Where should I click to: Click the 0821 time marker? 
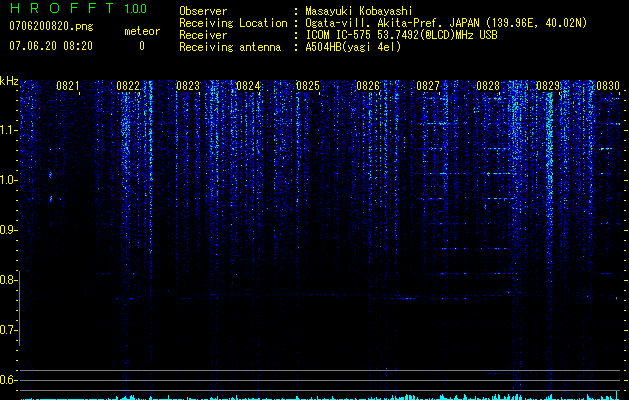(x=68, y=86)
